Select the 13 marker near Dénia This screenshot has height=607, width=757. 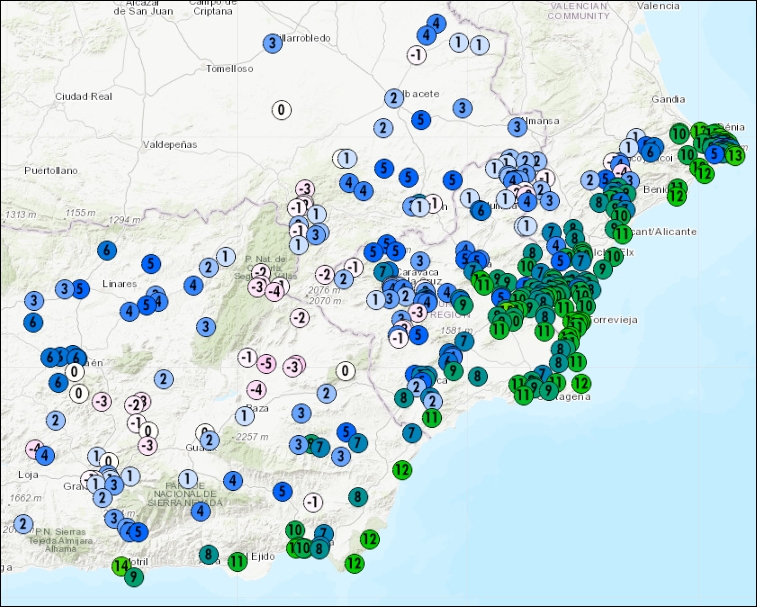[735, 155]
